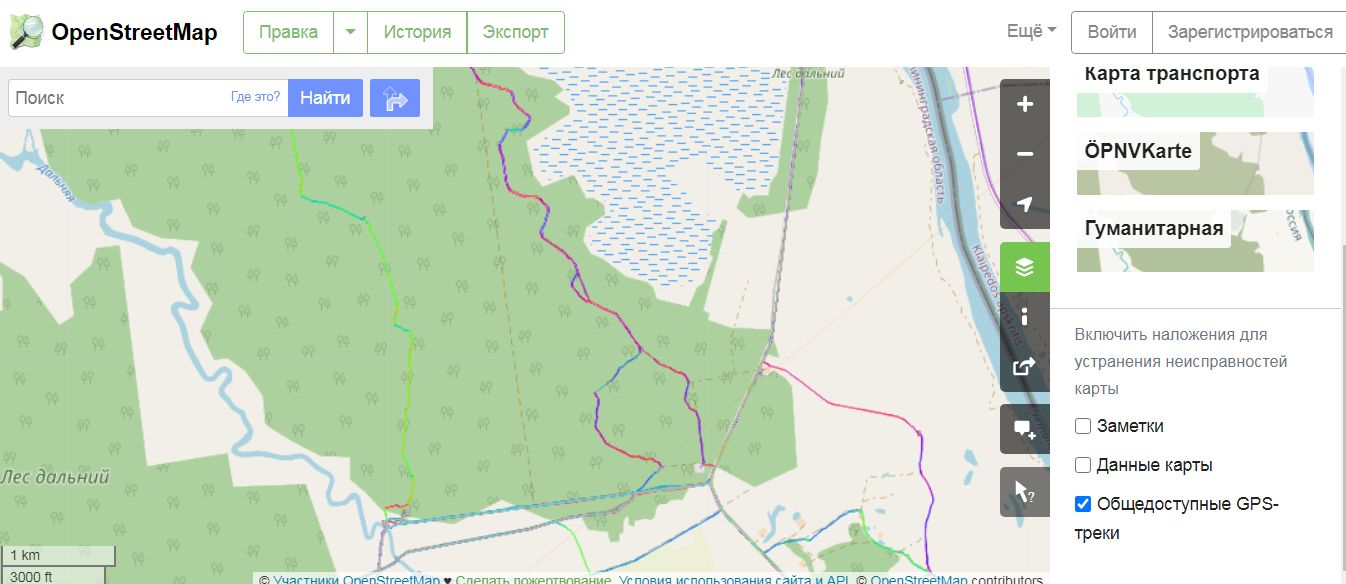Image resolution: width=1346 pixels, height=584 pixels.
Task: Toggle the map layers panel icon
Action: point(1024,267)
